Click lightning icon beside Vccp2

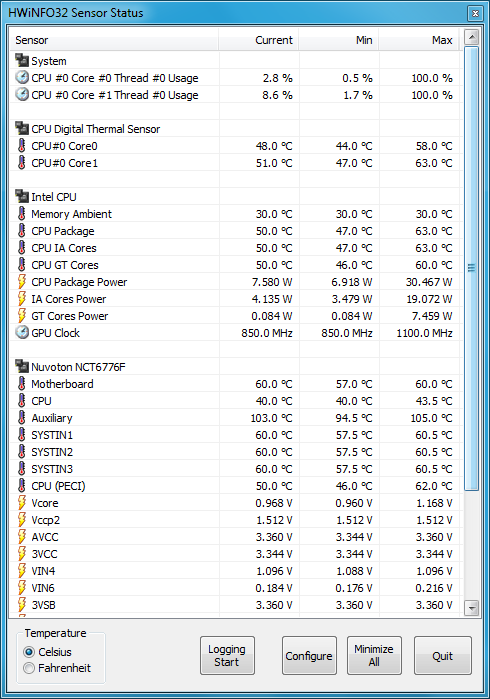[21, 519]
